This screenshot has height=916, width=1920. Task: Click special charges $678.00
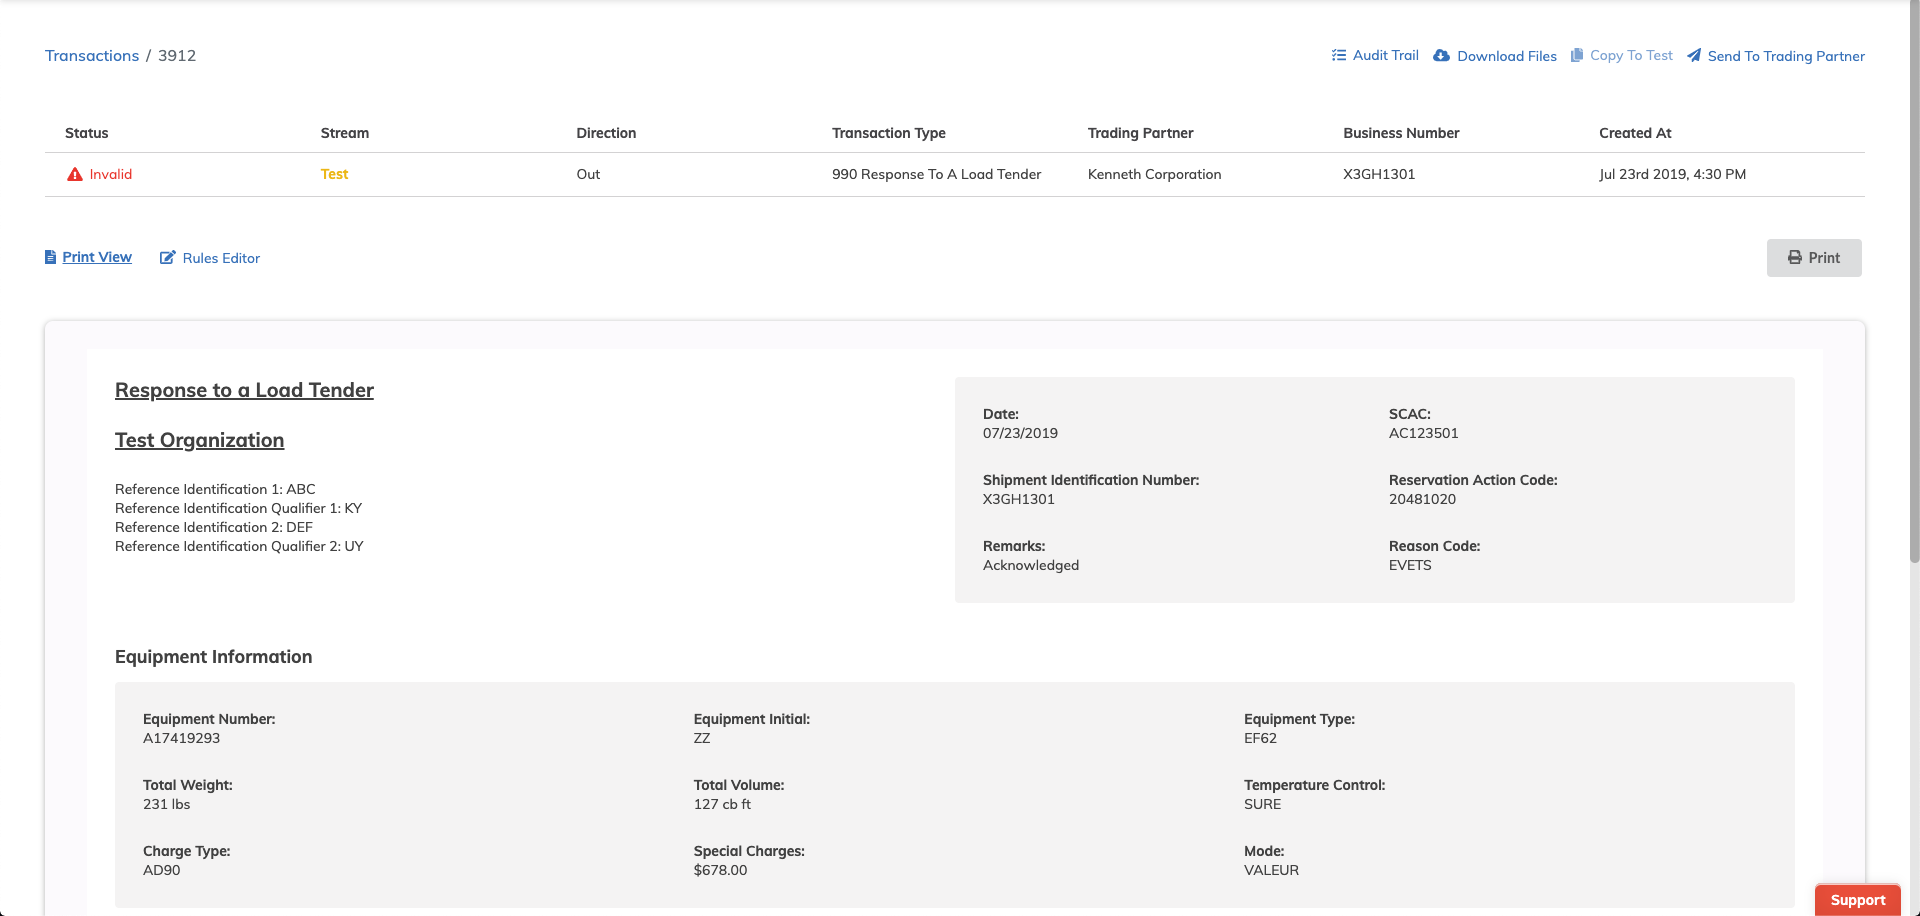tap(720, 870)
